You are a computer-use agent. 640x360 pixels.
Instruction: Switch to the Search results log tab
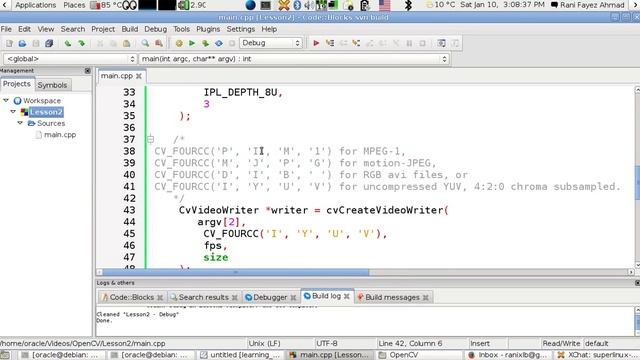[x=203, y=298]
